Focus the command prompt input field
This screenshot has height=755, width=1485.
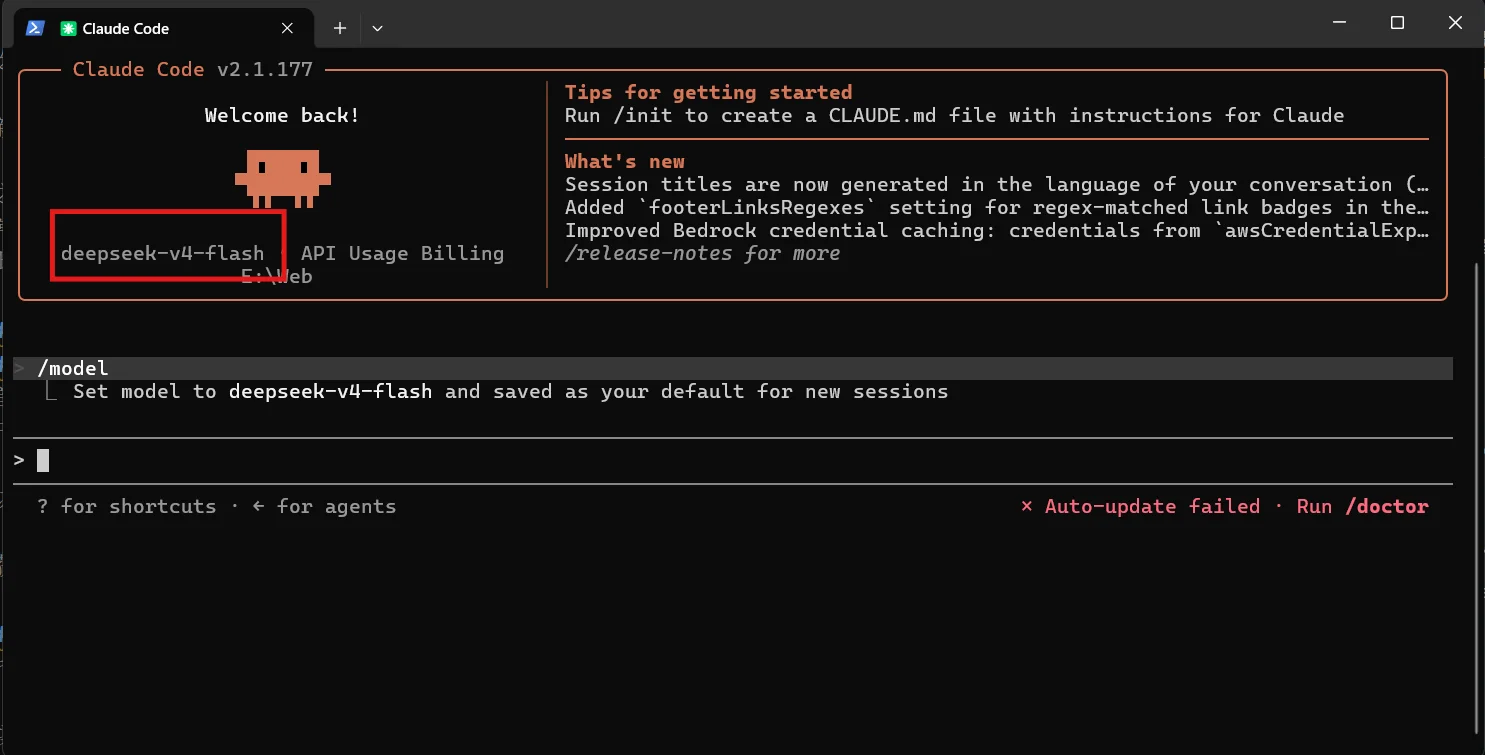[733, 460]
